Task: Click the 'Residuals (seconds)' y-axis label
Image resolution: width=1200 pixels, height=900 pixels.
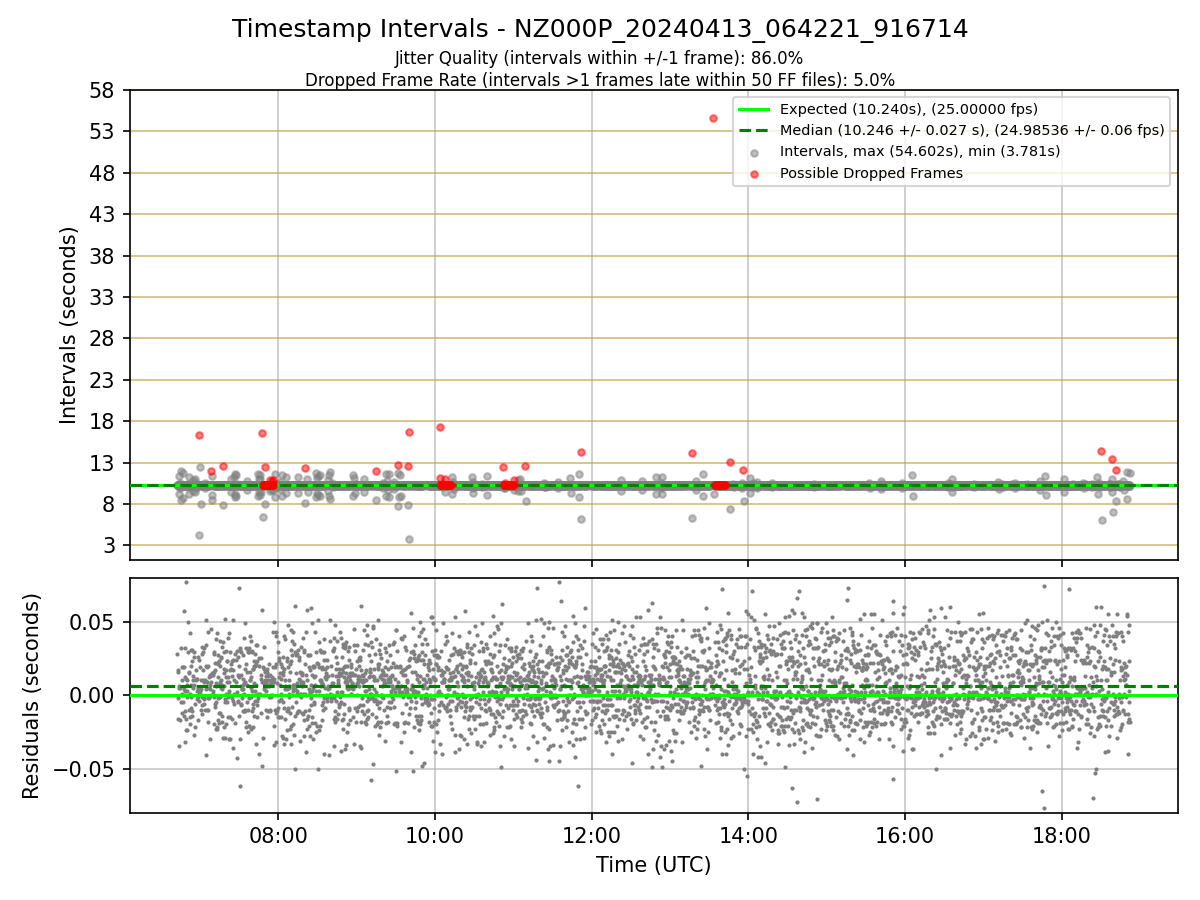Action: [x=31, y=696]
